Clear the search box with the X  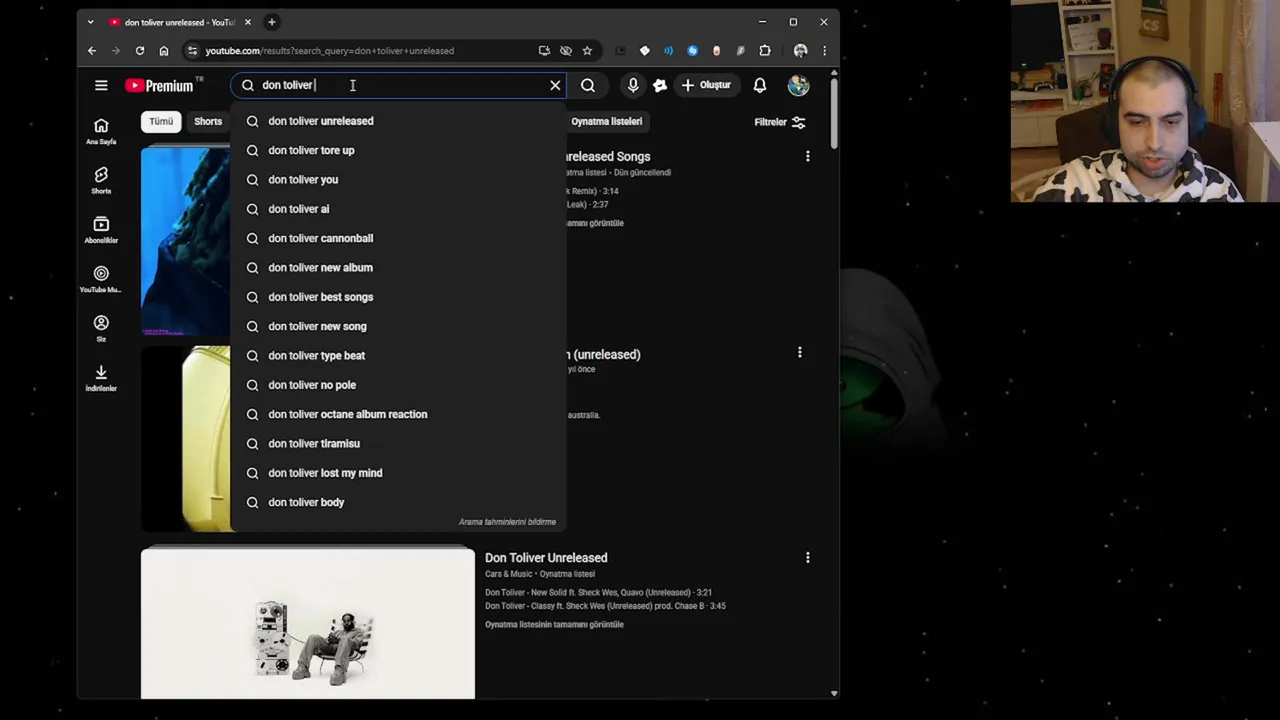tap(555, 85)
